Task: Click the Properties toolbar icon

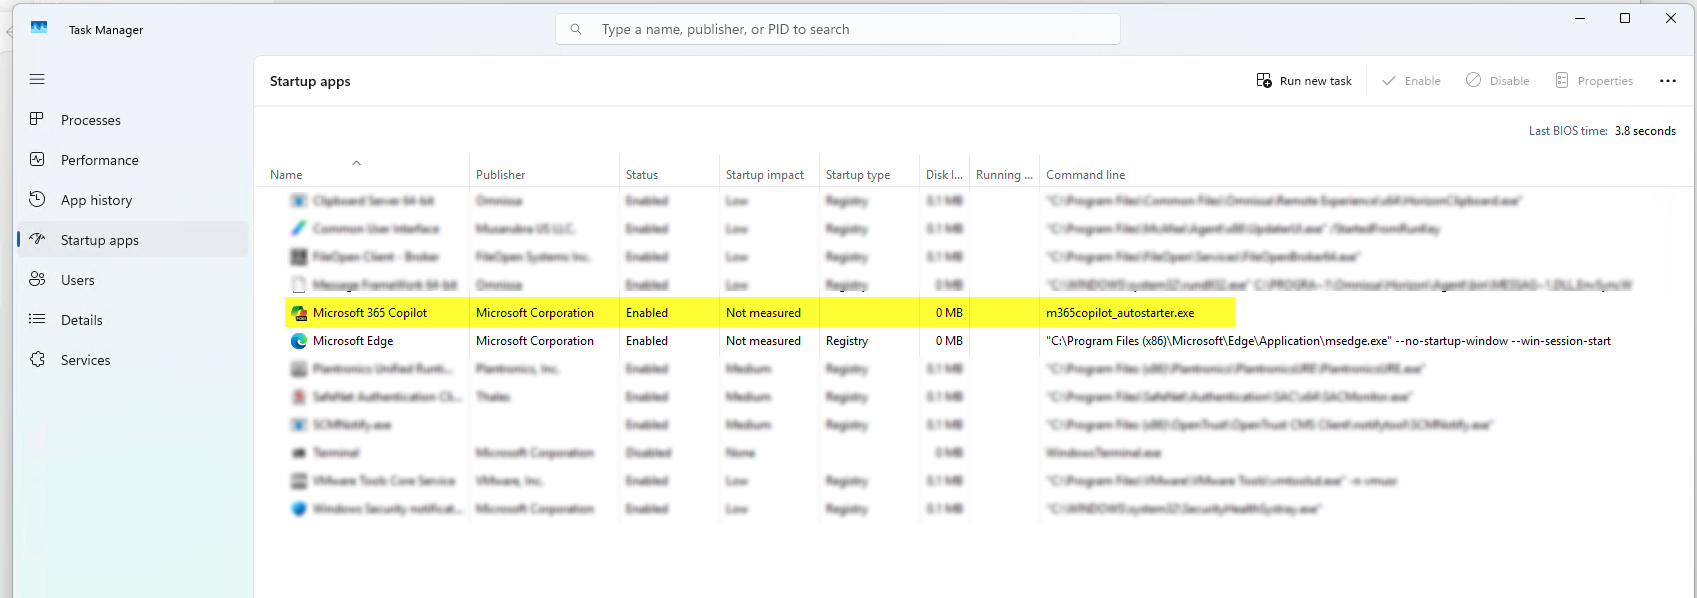Action: [1562, 80]
